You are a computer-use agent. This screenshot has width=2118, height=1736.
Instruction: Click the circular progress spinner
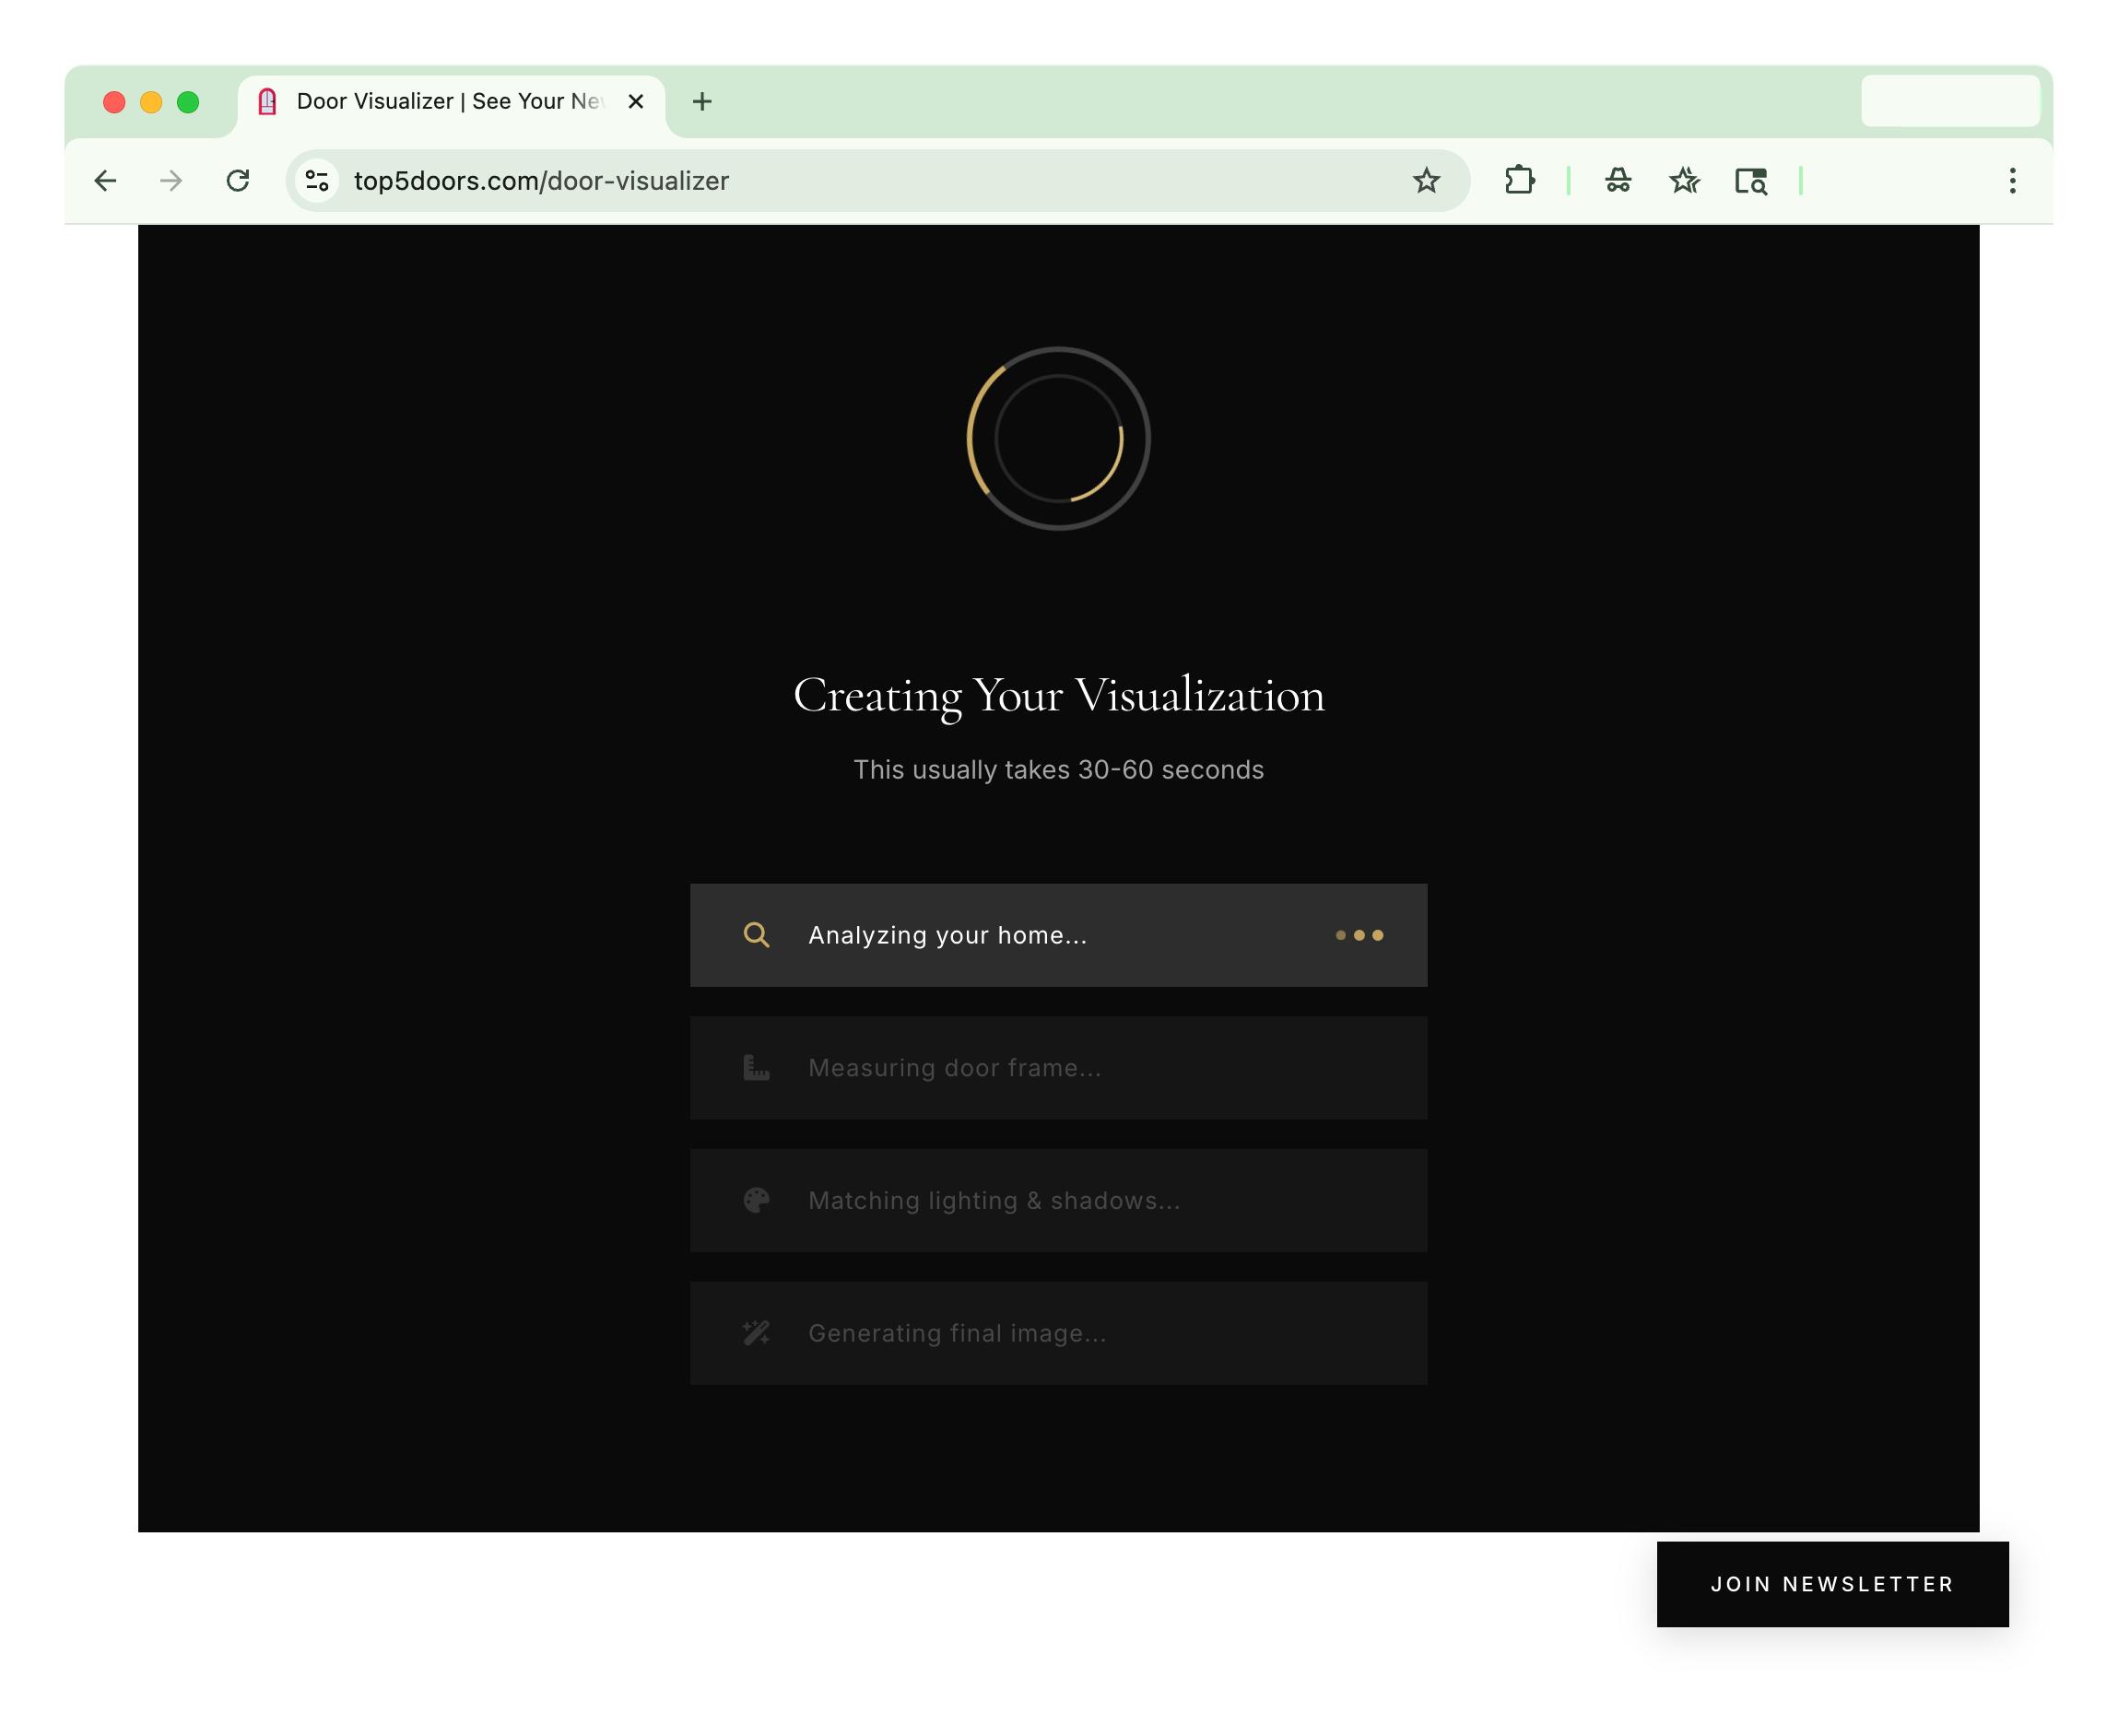click(1057, 437)
